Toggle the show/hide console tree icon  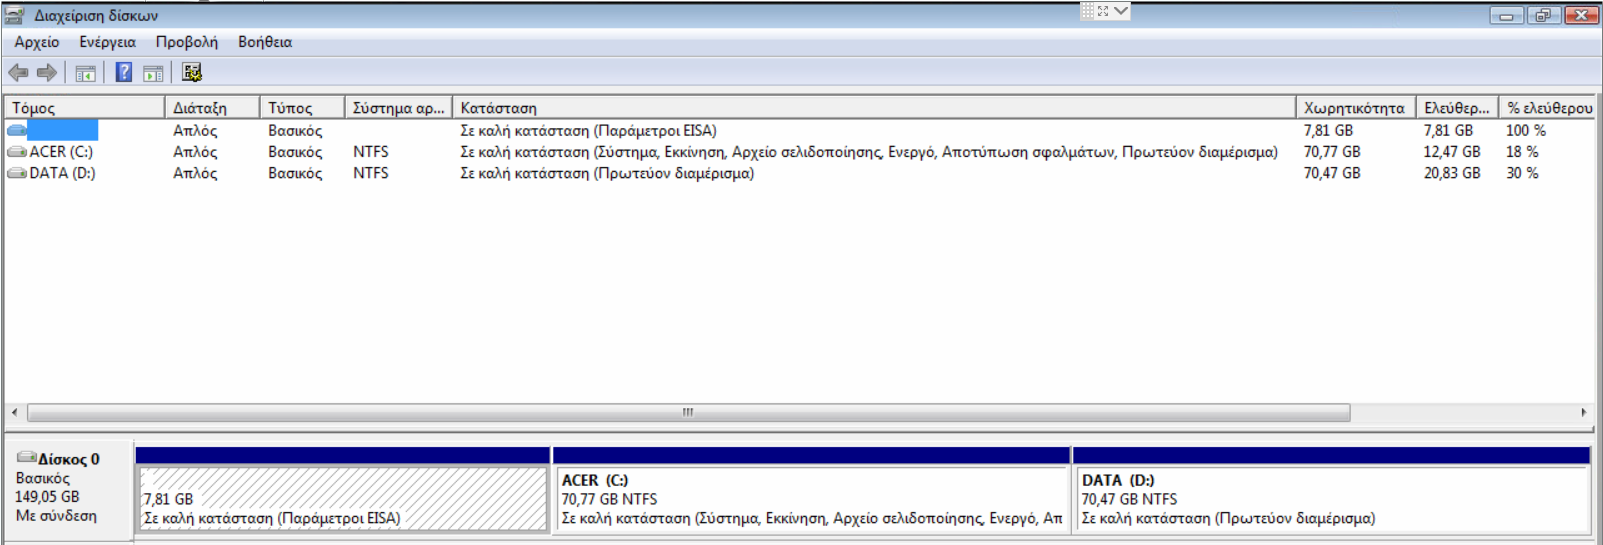pos(86,73)
